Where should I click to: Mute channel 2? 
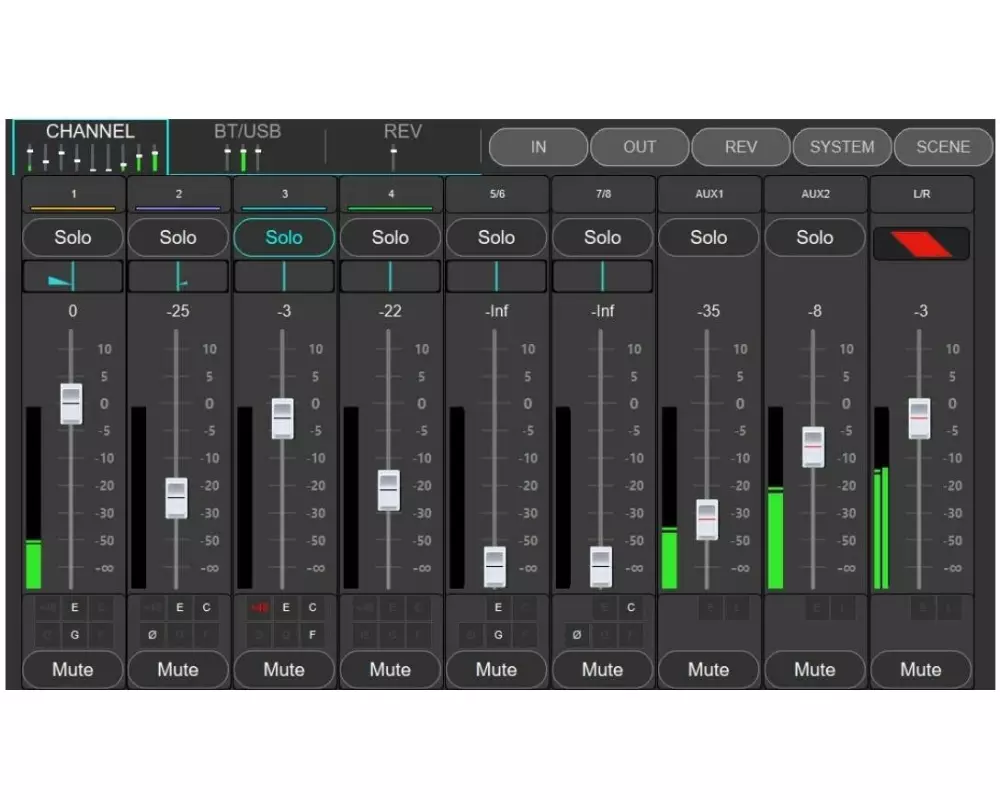coord(178,669)
